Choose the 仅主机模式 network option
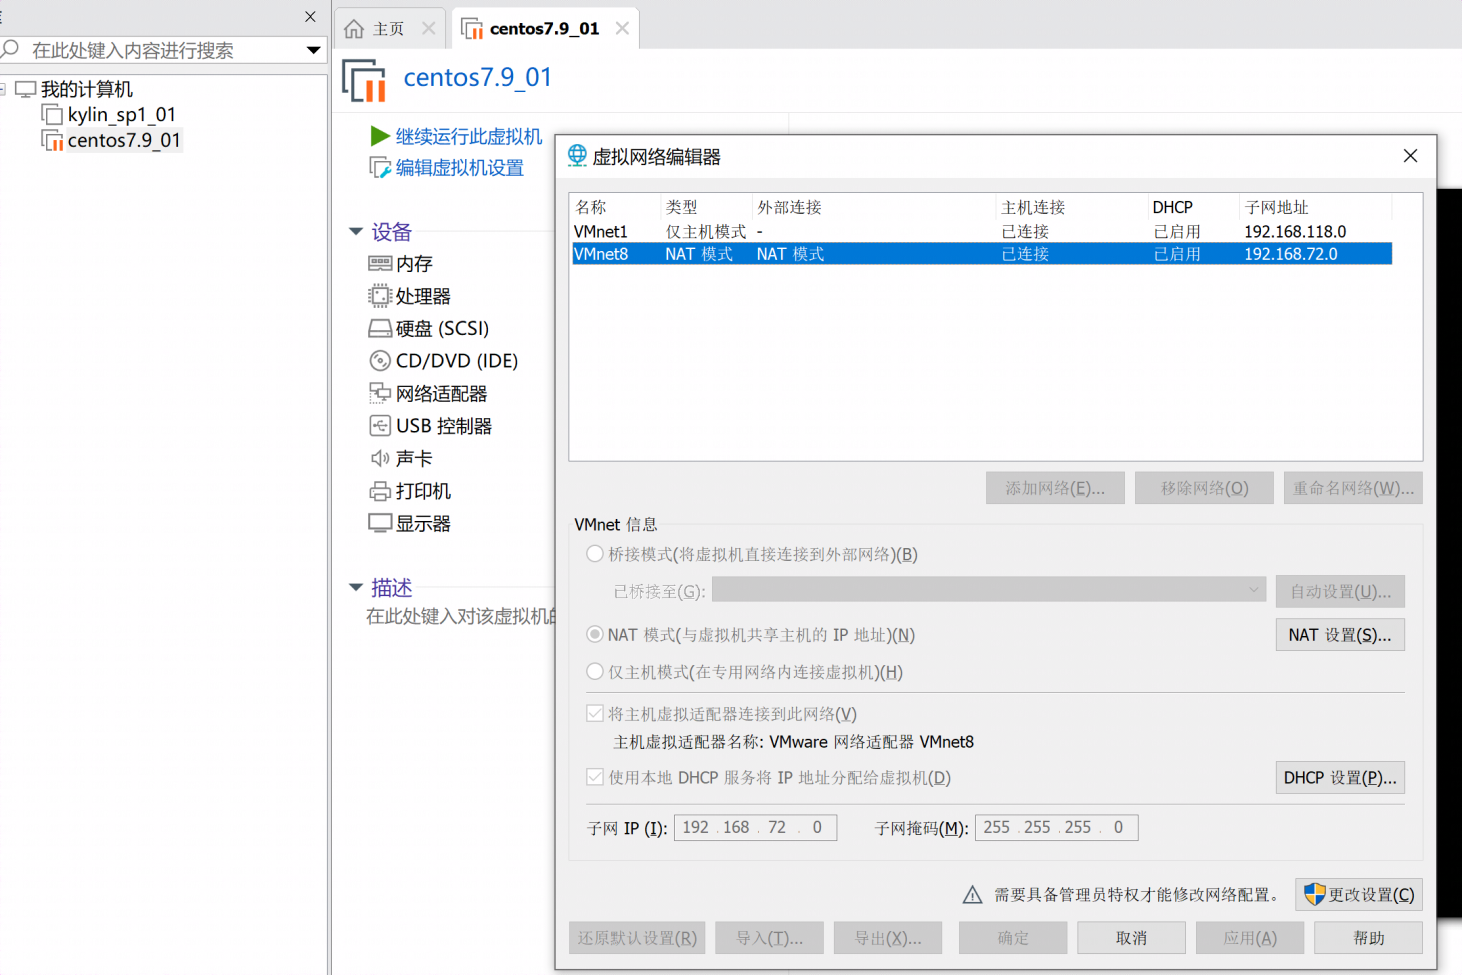This screenshot has width=1462, height=975. pos(594,671)
